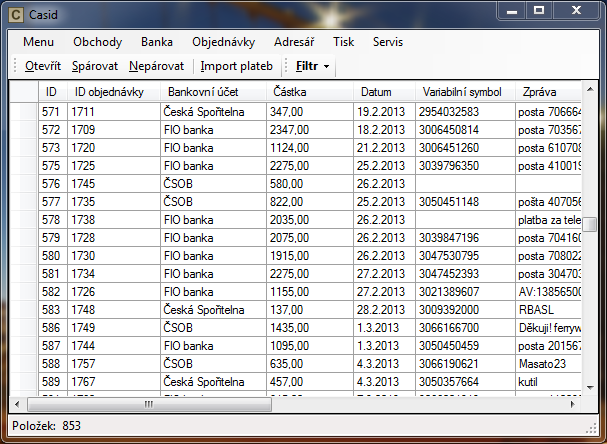Click the Import plateb button
This screenshot has height=444, width=607.
[x=236, y=66]
